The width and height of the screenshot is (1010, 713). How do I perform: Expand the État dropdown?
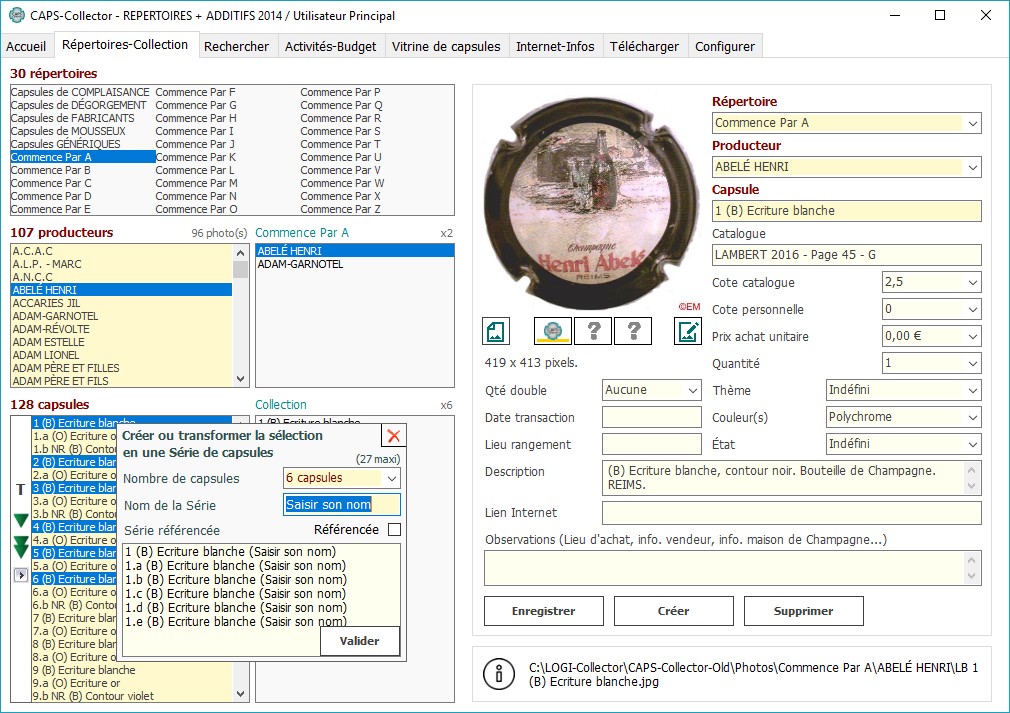[x=972, y=444]
